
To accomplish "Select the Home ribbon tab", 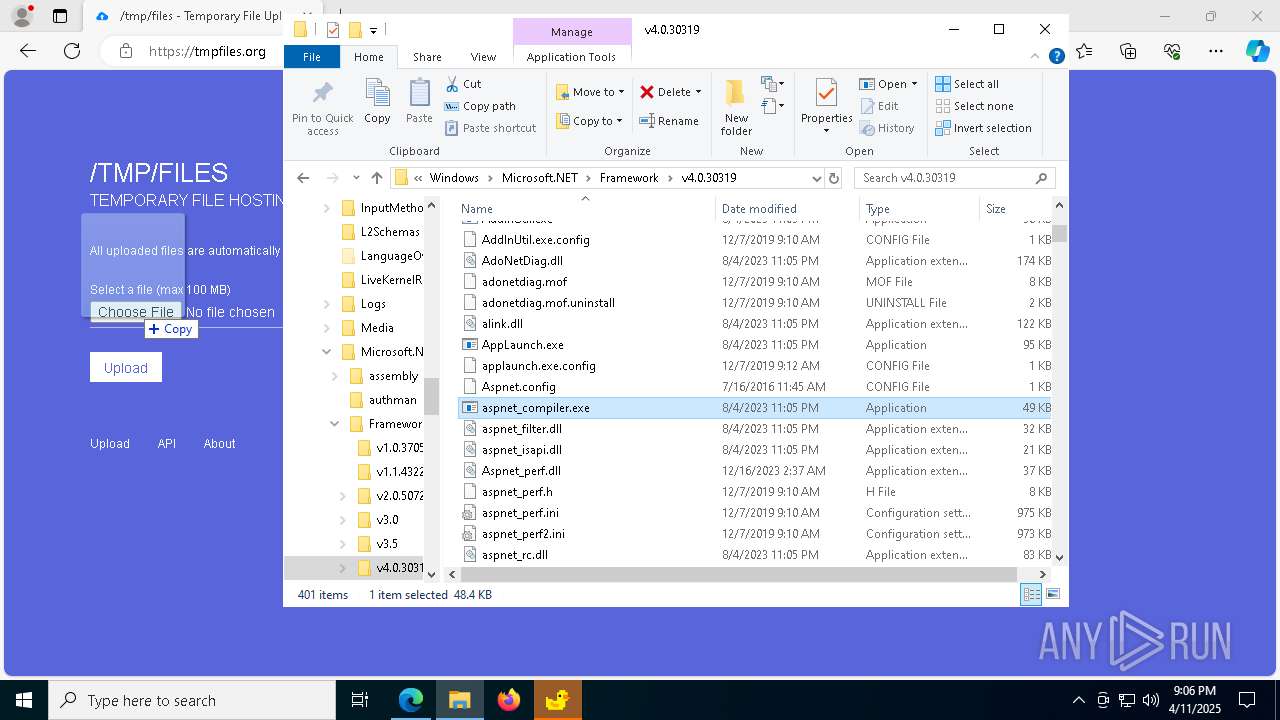I will pyautogui.click(x=368, y=57).
